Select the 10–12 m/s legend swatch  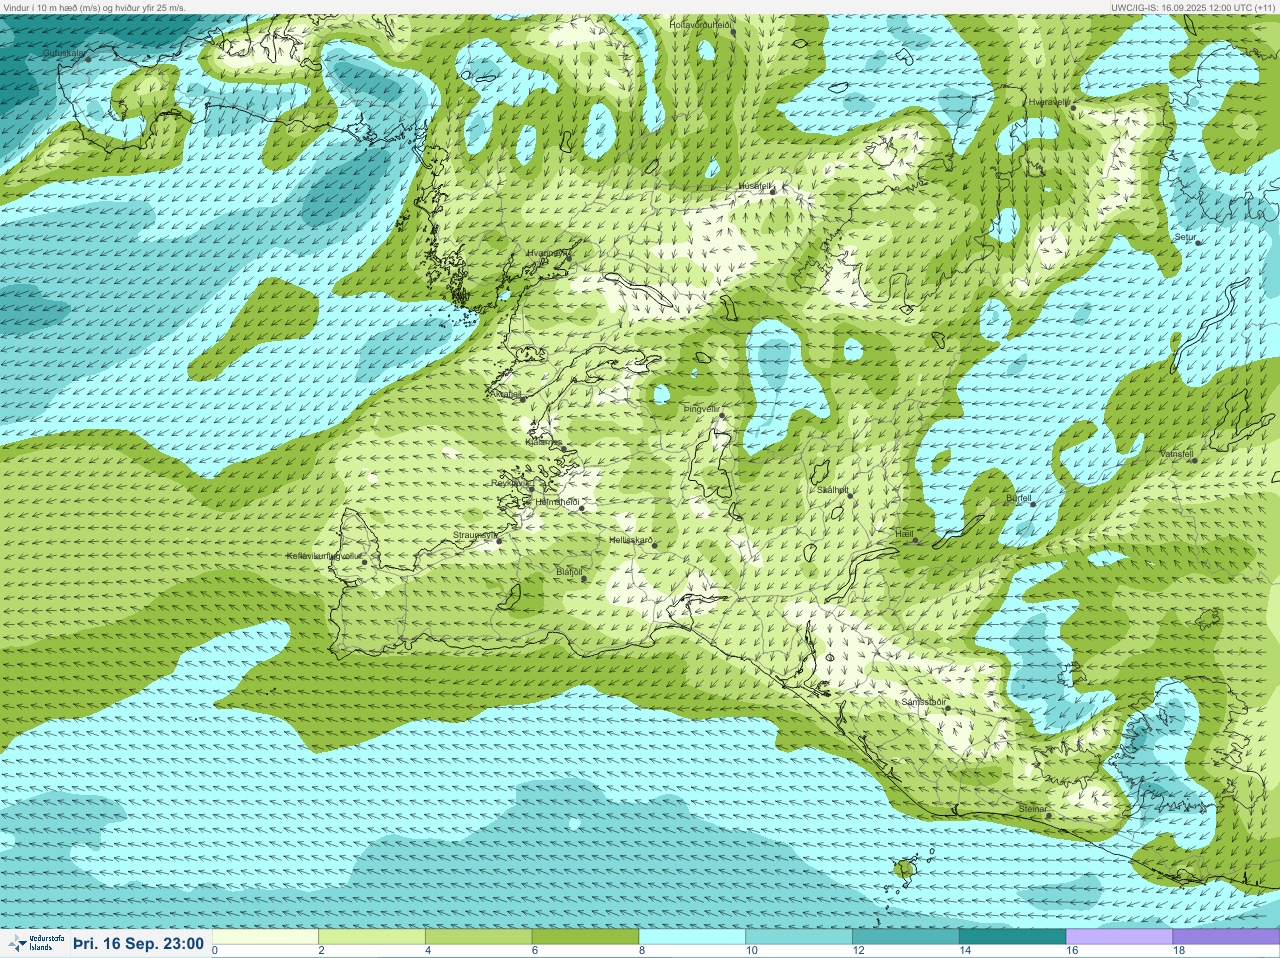[798, 937]
